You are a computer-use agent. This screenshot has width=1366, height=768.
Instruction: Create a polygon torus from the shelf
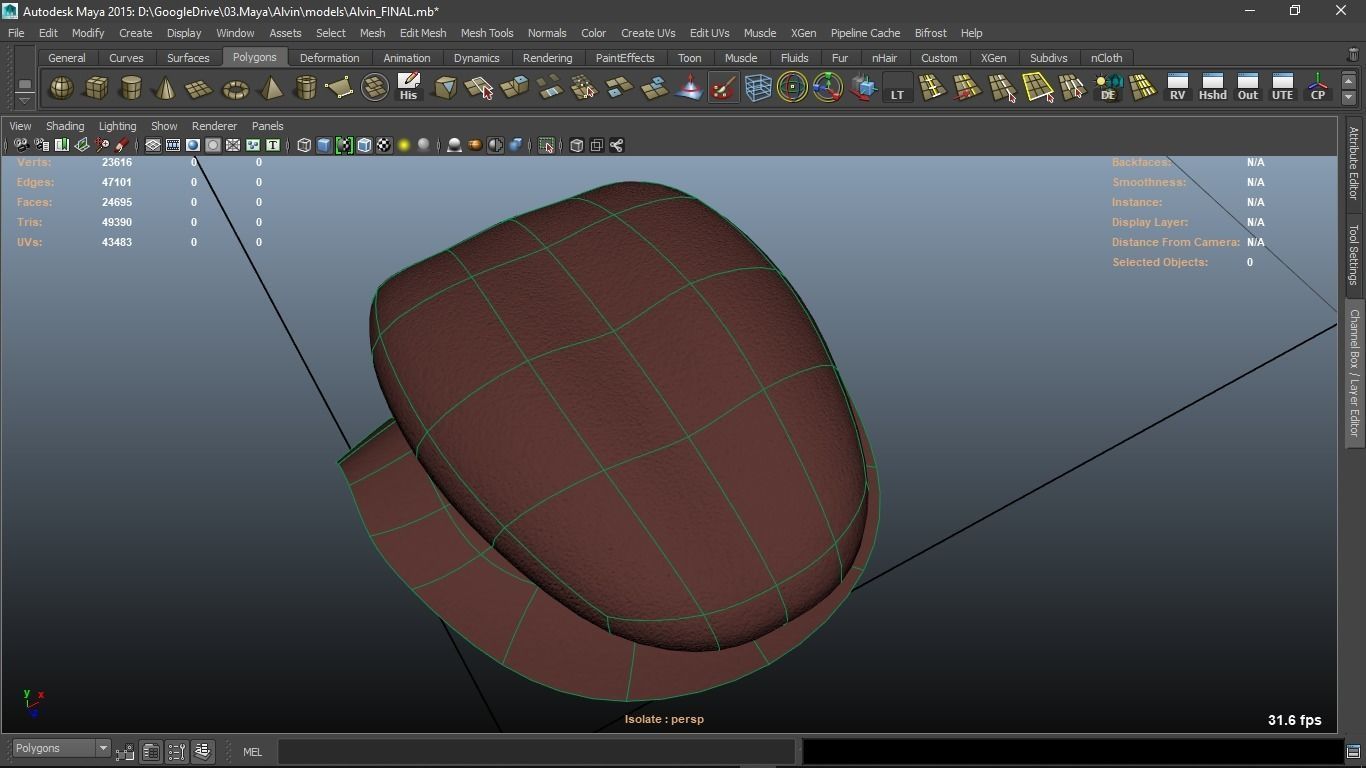(x=235, y=88)
